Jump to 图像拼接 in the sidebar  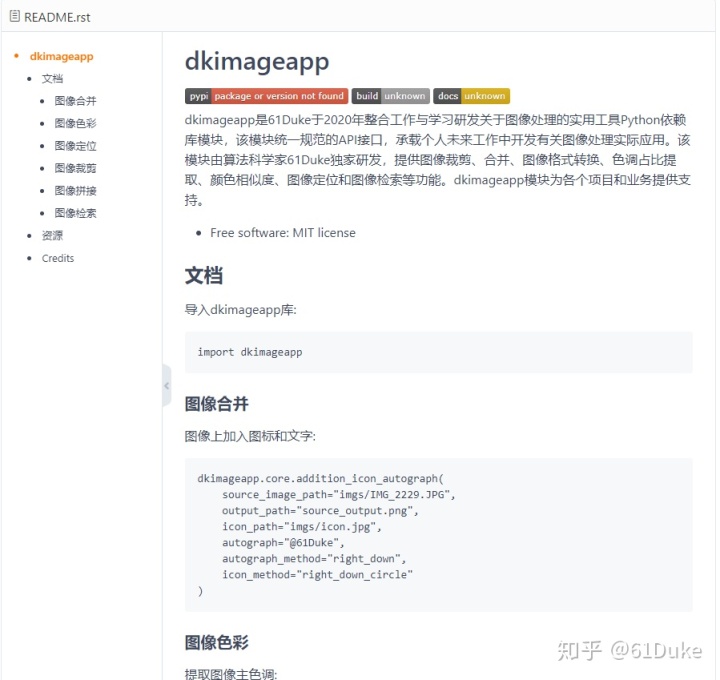(x=75, y=191)
